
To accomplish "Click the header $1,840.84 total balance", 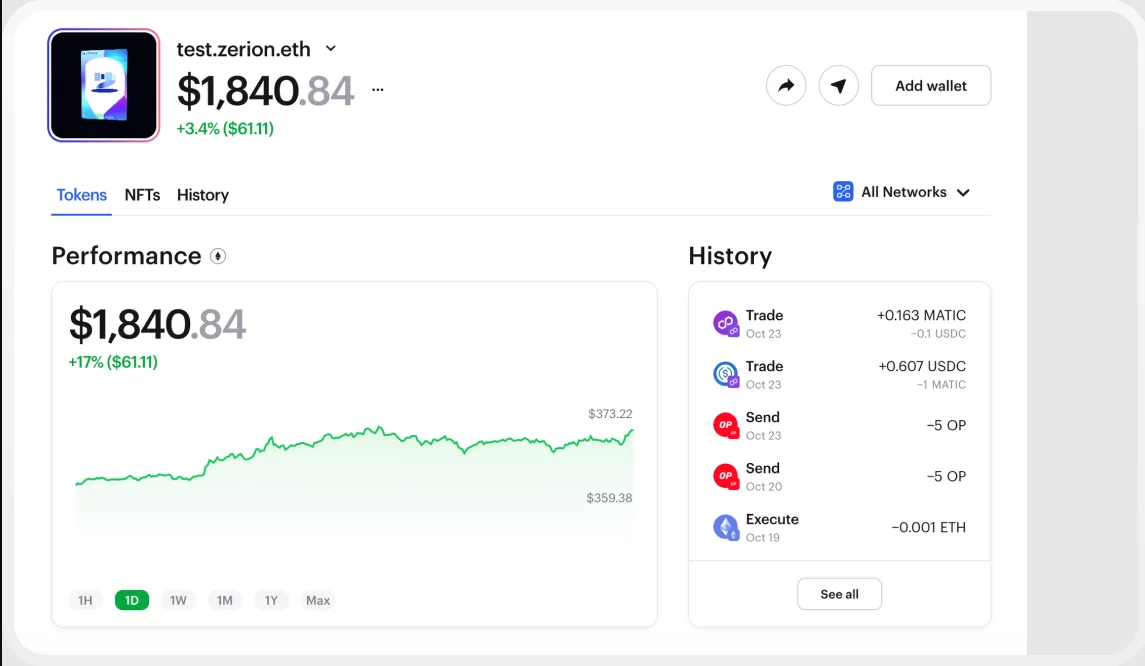I will tap(266, 91).
